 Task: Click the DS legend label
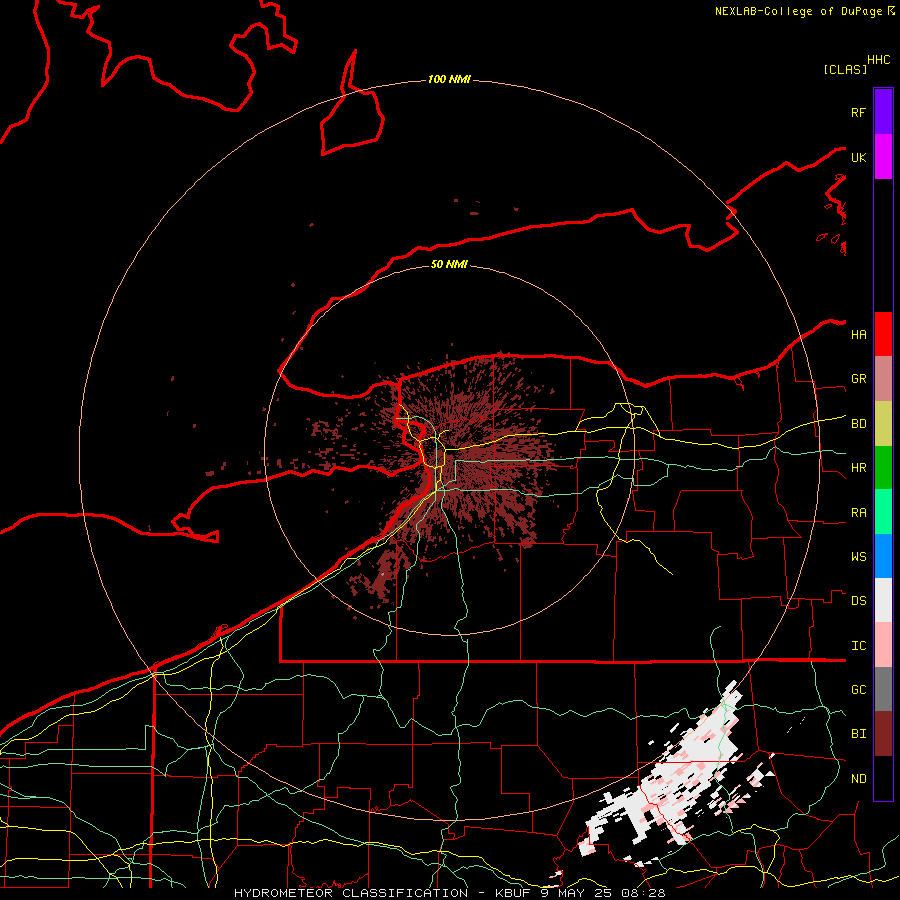tap(858, 601)
